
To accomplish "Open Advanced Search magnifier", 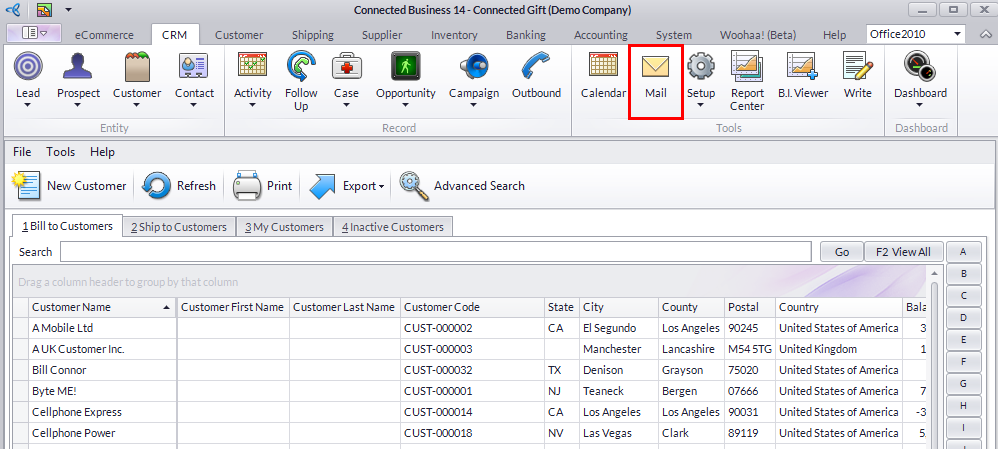I will pyautogui.click(x=412, y=185).
